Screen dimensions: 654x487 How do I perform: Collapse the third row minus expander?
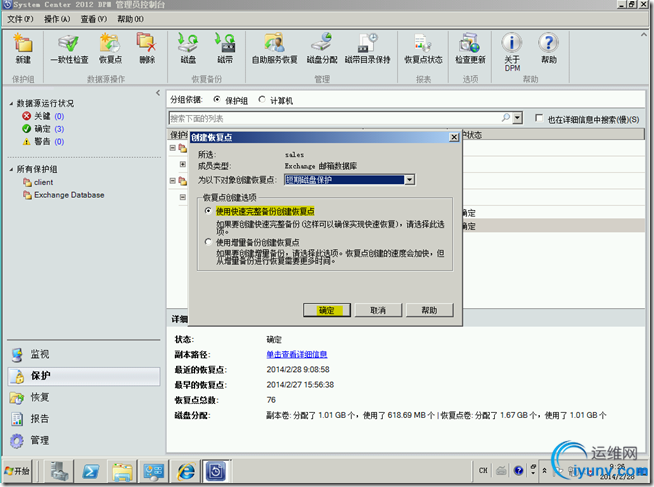(173, 181)
